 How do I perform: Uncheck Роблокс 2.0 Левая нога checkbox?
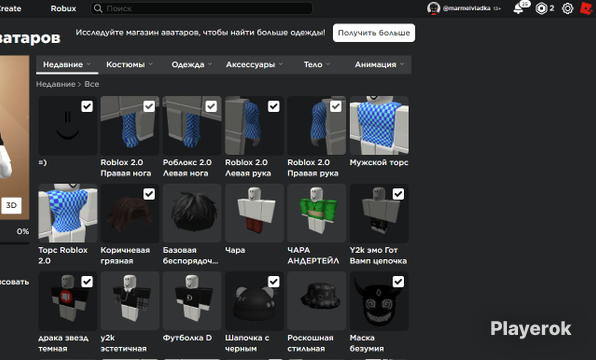tap(211, 106)
